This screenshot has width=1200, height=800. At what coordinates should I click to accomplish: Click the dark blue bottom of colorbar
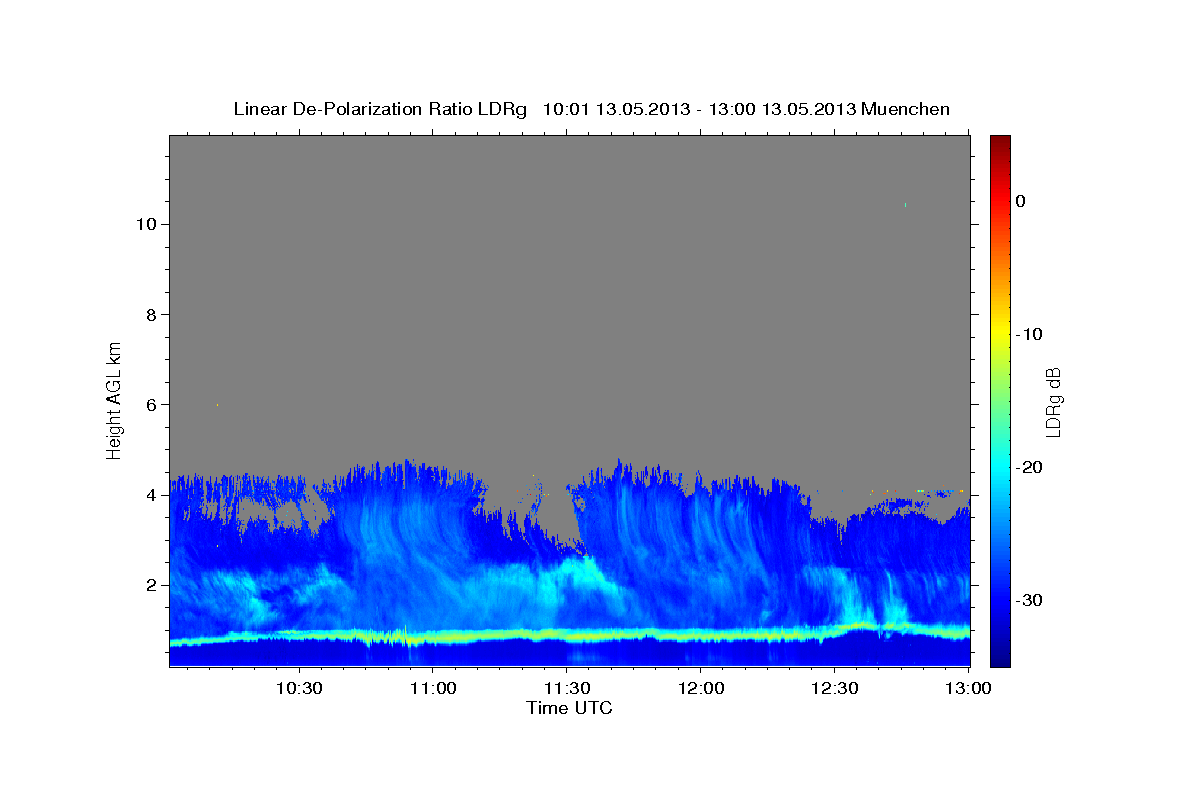click(1000, 658)
